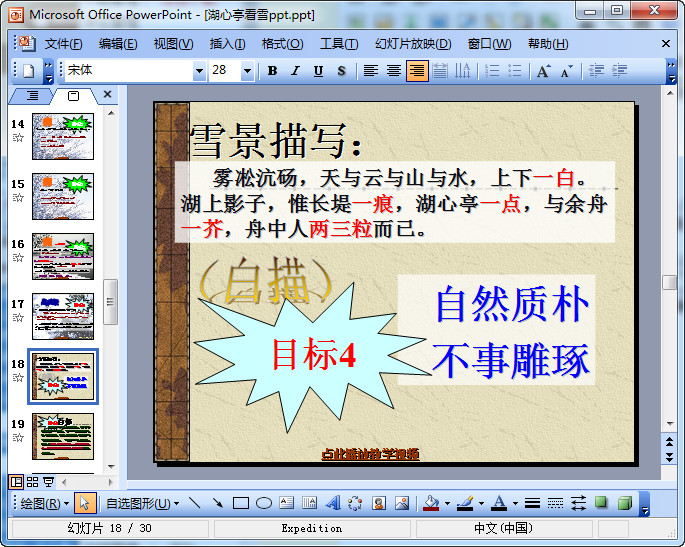
Task: Select slide 16 thumbnail
Action: pos(63,256)
